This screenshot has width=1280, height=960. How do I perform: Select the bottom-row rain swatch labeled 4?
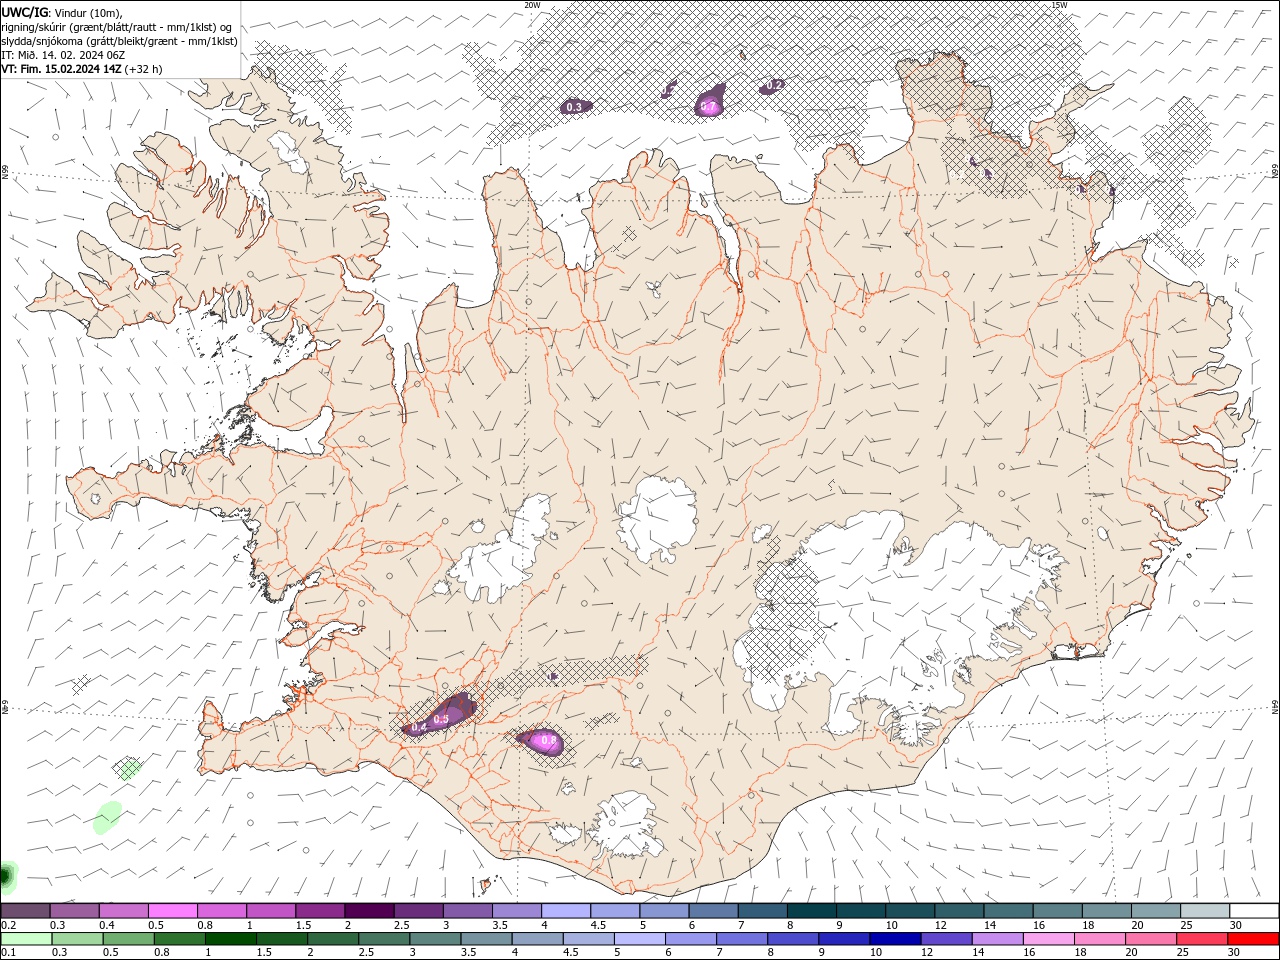click(x=537, y=939)
